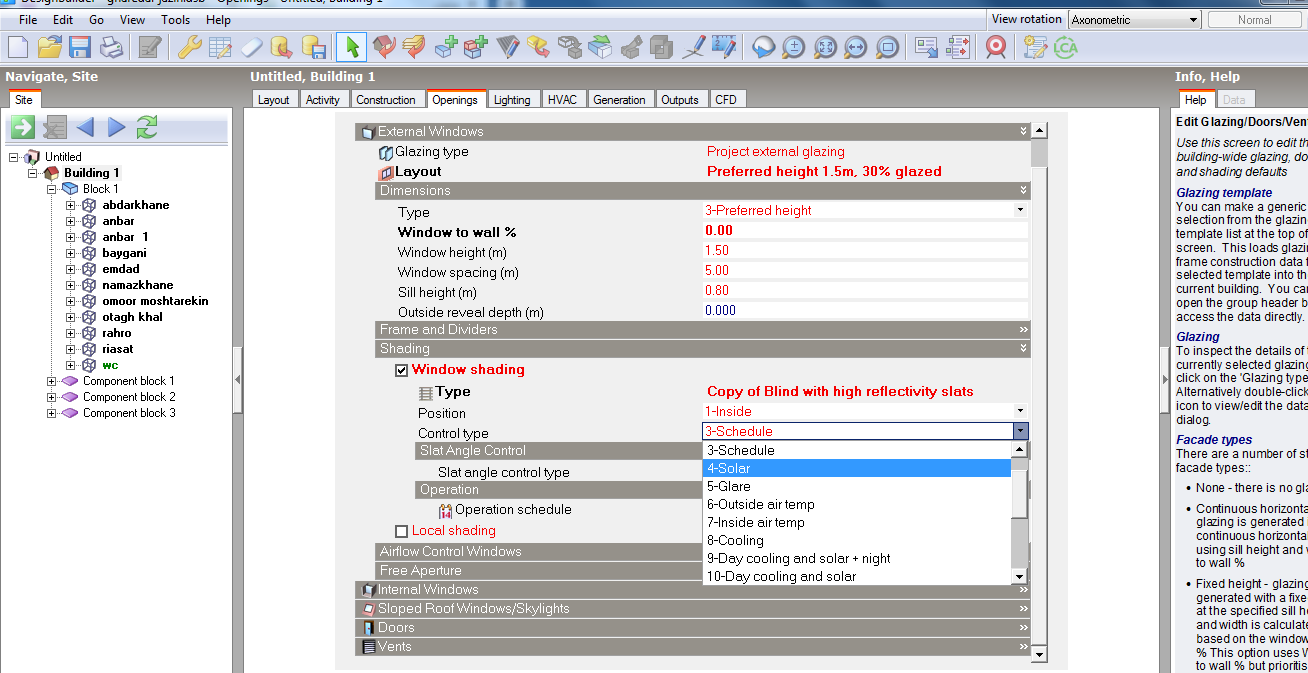
Task: Open file with the folder icon
Action: coord(50,47)
